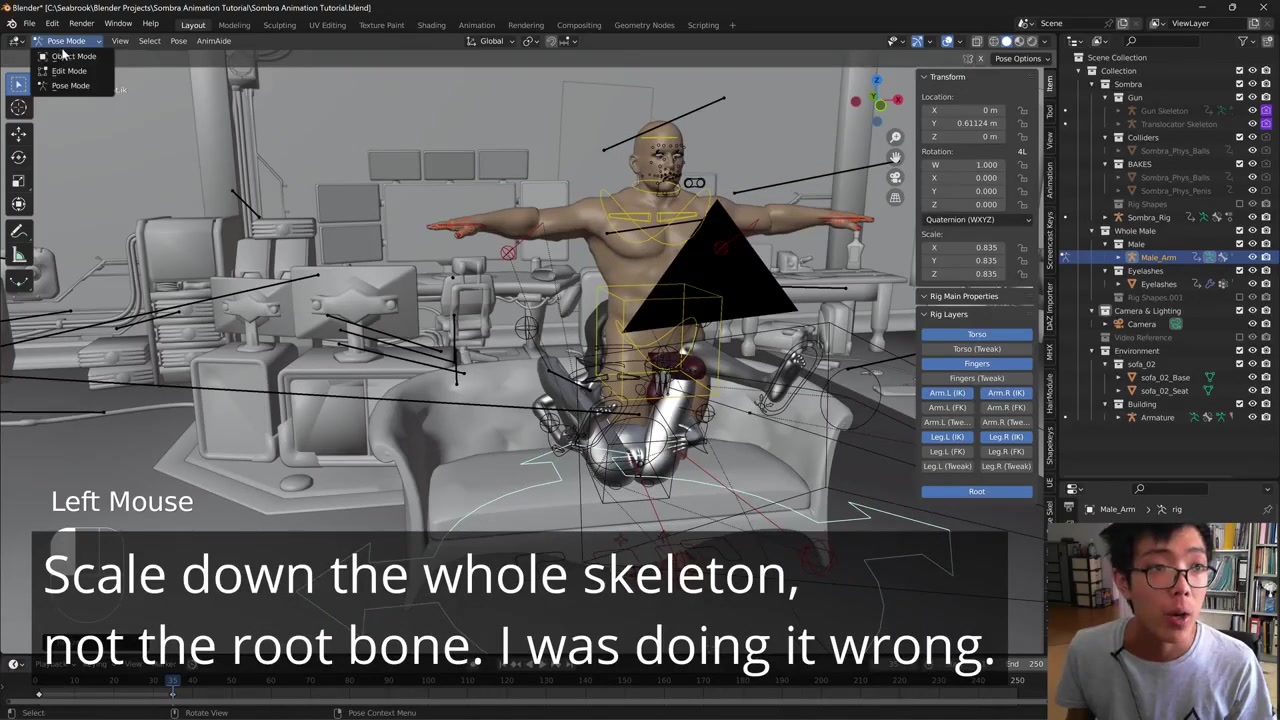1280x720 pixels.
Task: Collapse the Rig Main Properties panel
Action: [x=924, y=296]
